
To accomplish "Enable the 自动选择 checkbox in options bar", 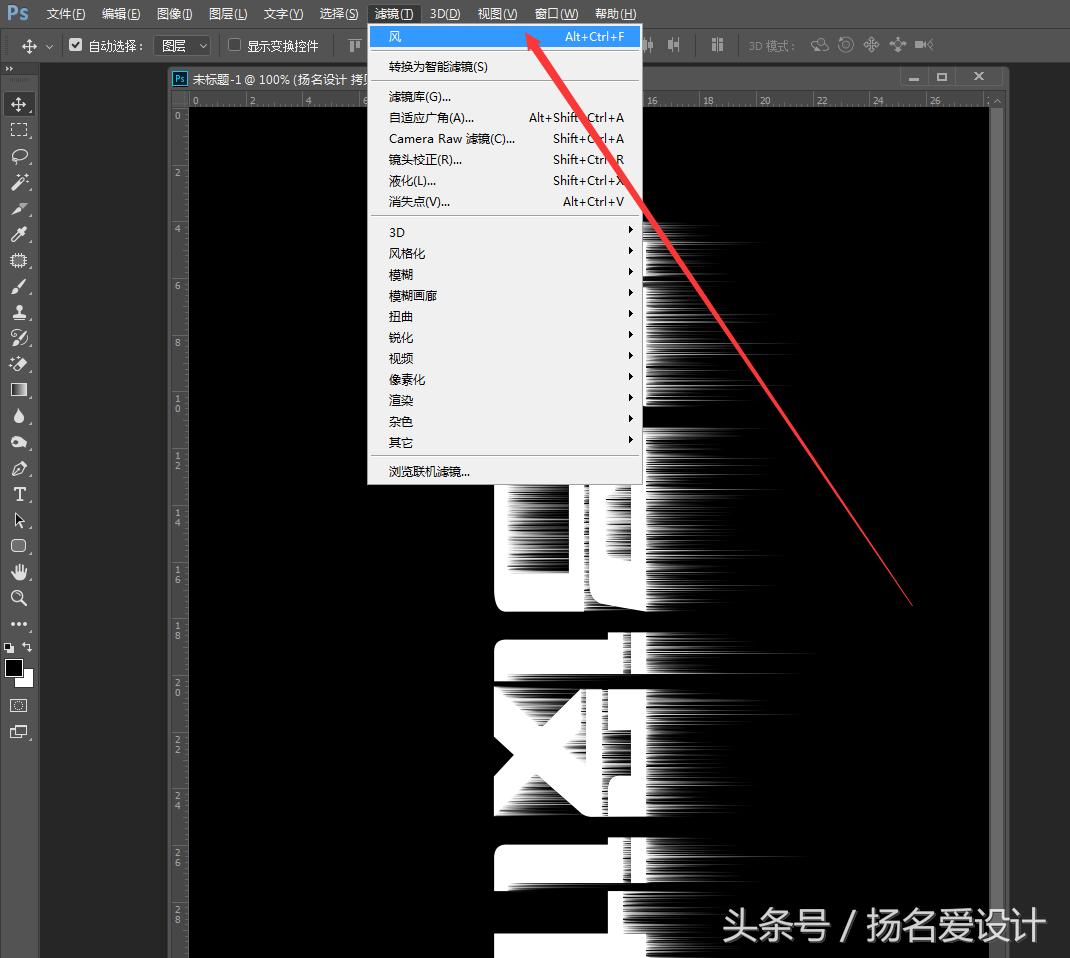I will click(76, 44).
